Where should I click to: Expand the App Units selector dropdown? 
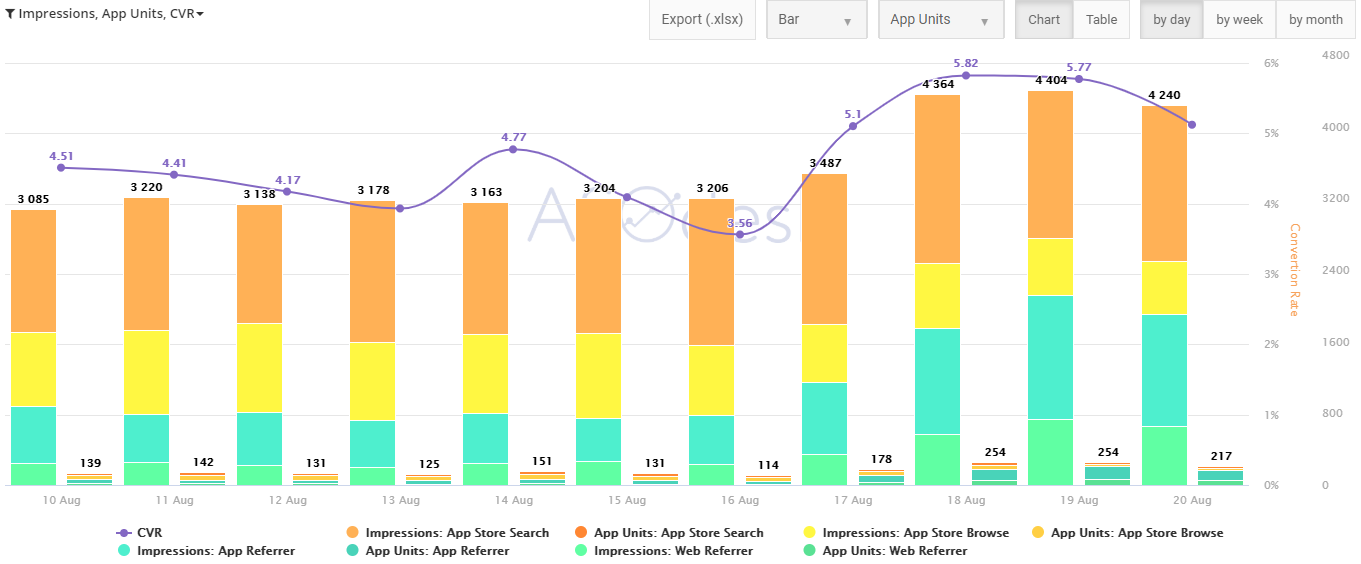coord(940,20)
